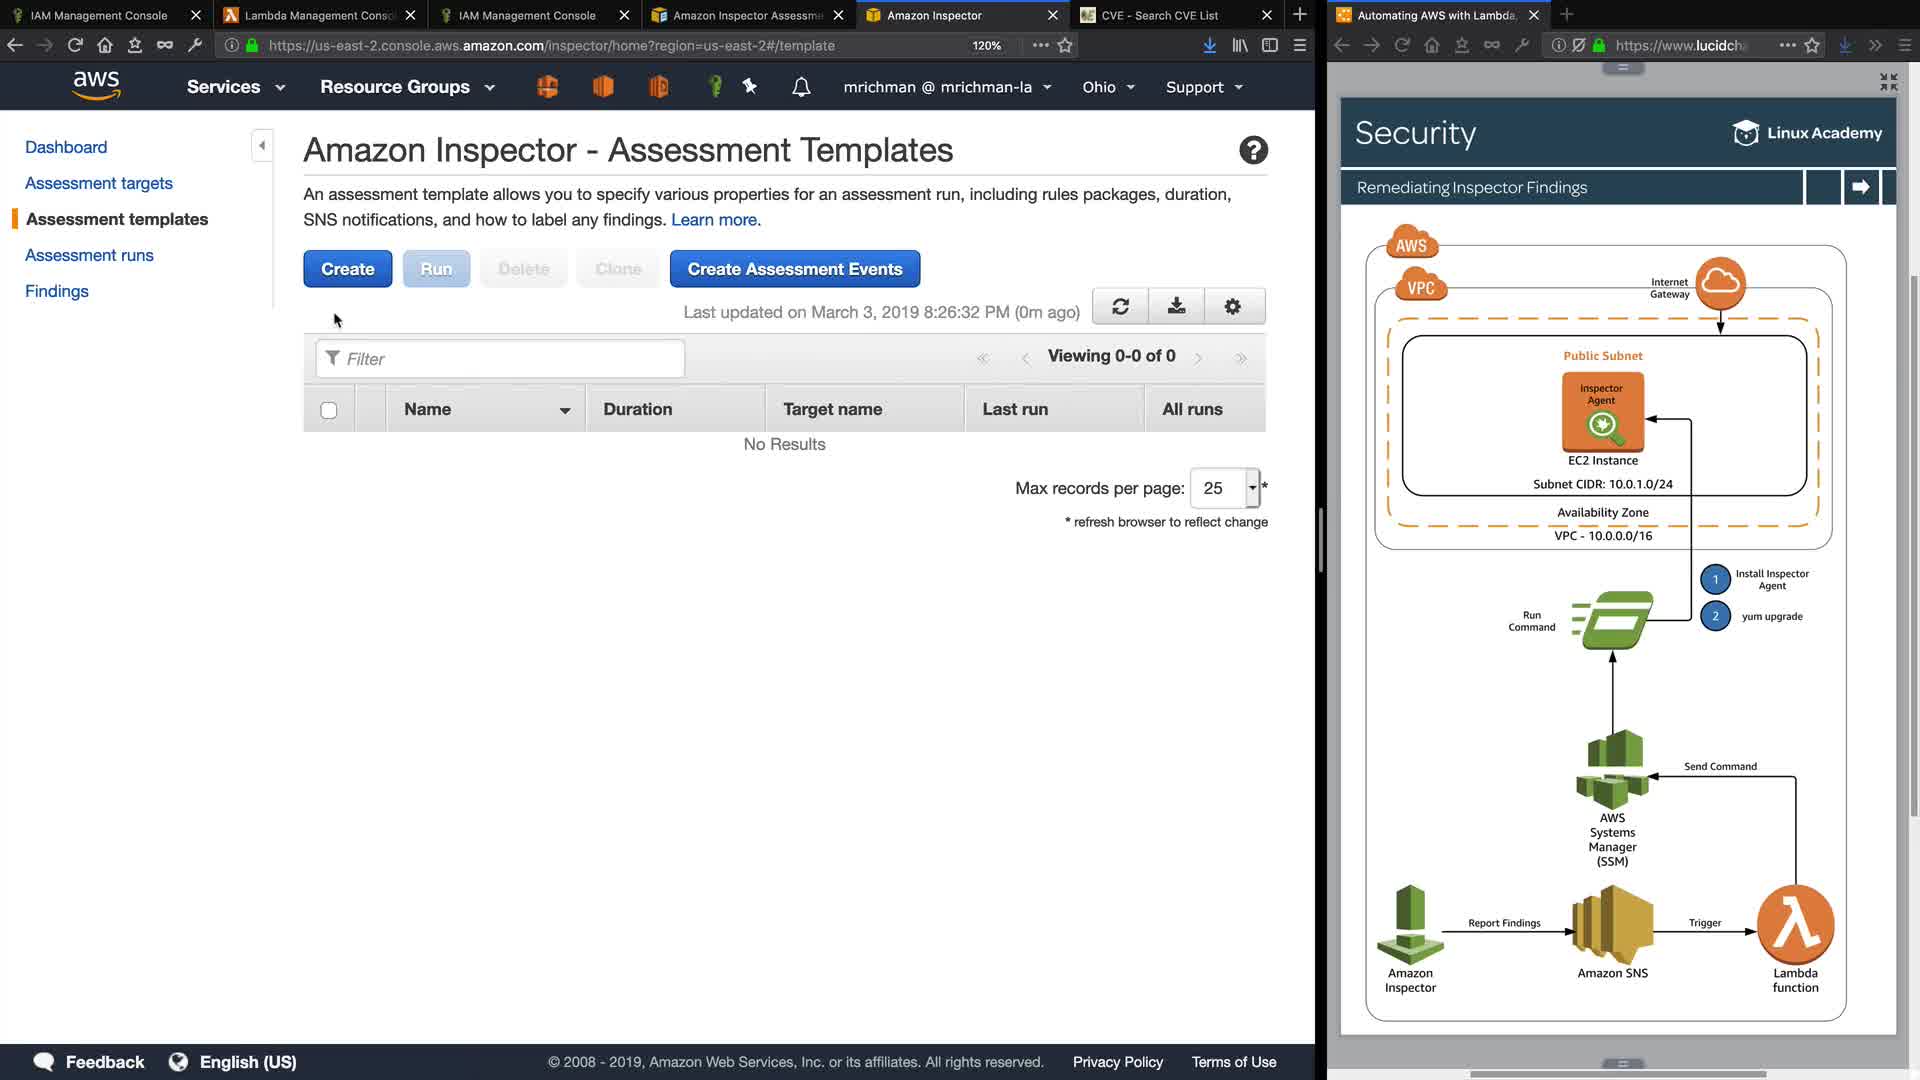Click the AWS logo home icon

tap(97, 86)
